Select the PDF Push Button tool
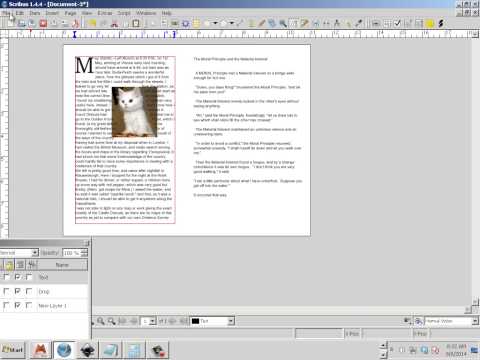The width and height of the screenshot is (480, 360). point(376,23)
